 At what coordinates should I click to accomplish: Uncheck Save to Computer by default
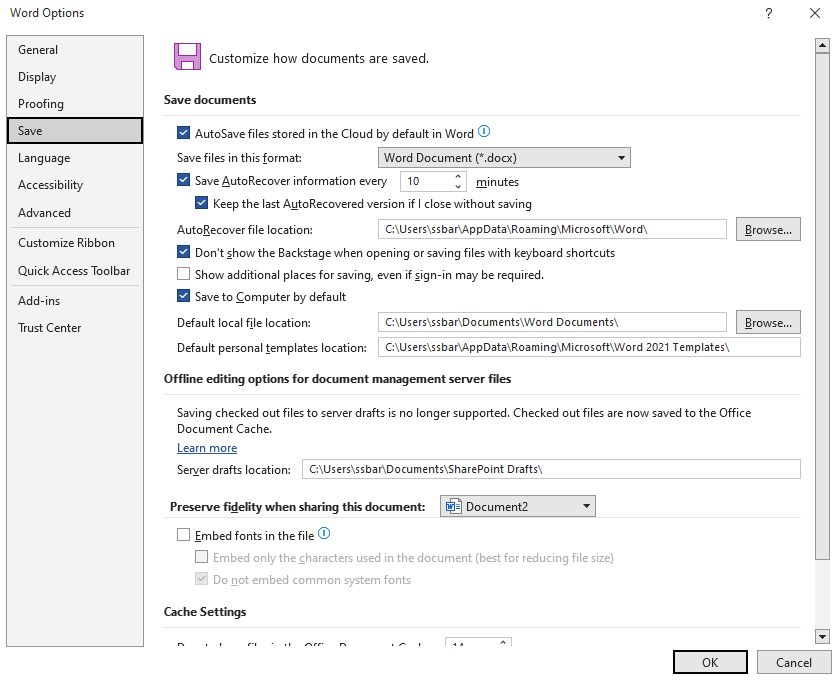click(183, 296)
